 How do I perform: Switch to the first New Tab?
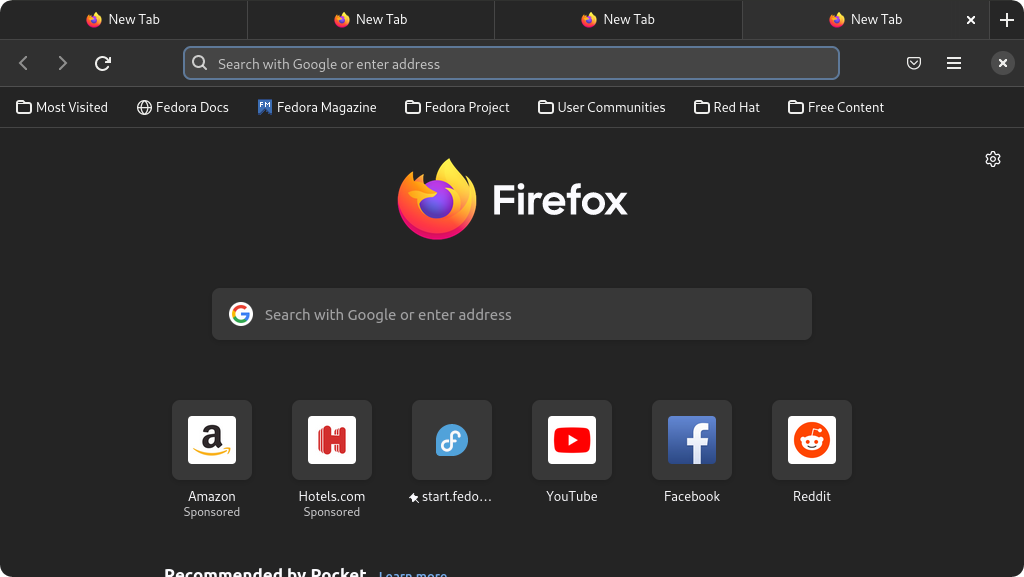(123, 20)
